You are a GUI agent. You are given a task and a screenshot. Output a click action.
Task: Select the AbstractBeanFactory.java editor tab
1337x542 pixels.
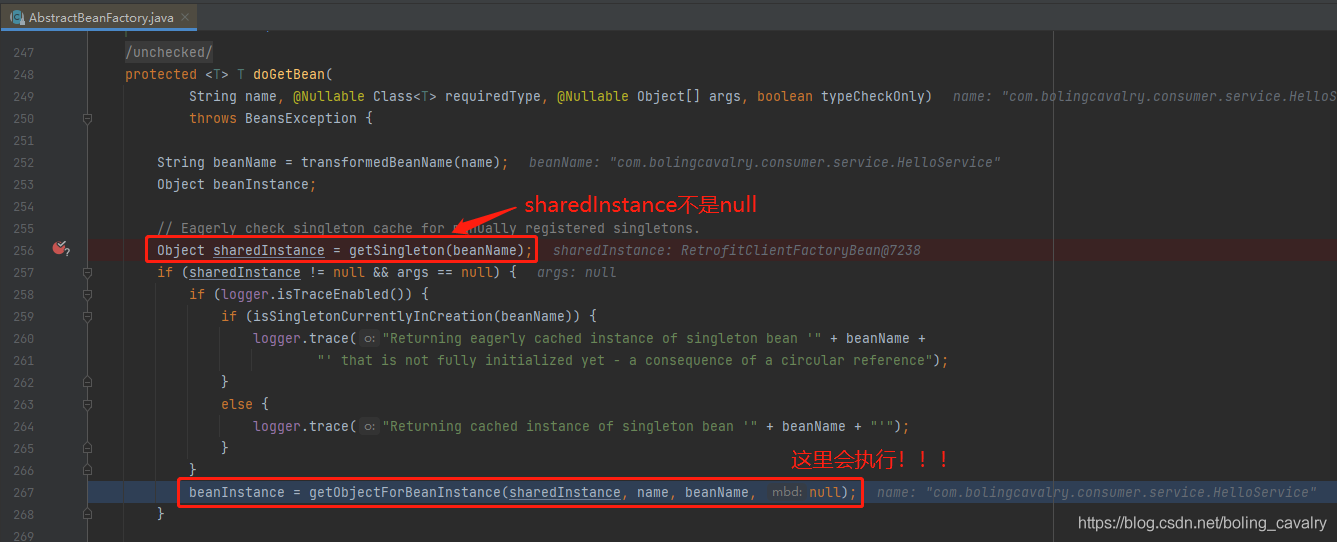(x=99, y=17)
